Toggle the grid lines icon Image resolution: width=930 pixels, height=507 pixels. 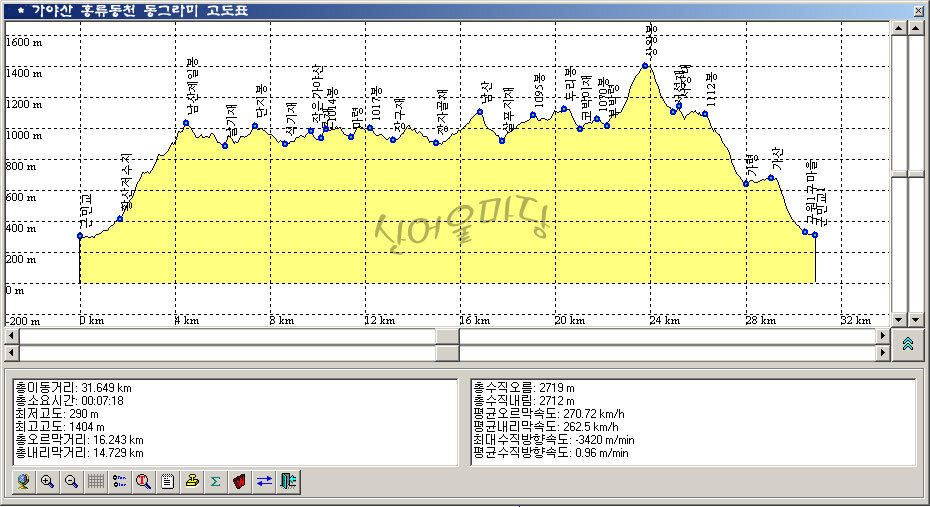click(x=95, y=482)
